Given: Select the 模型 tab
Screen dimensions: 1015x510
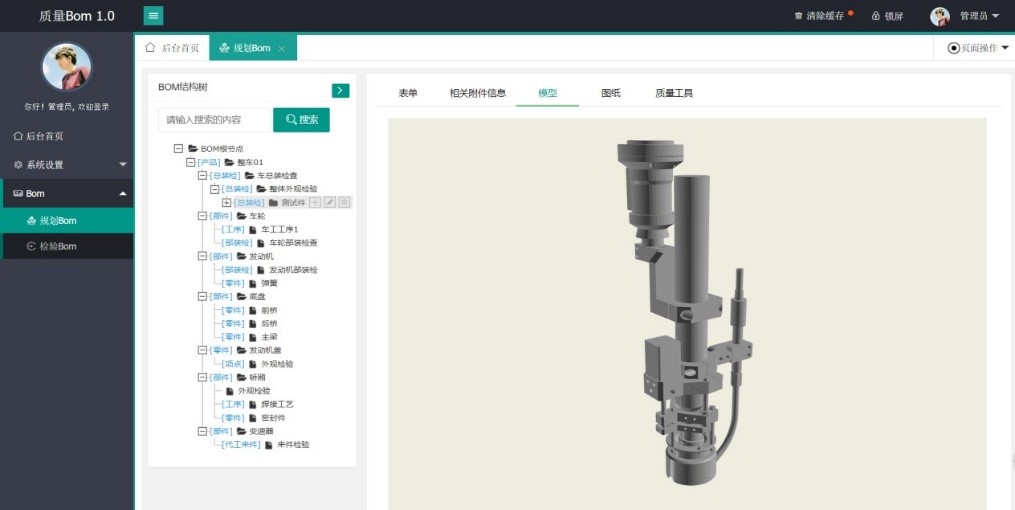Looking at the screenshot, I should (548, 93).
